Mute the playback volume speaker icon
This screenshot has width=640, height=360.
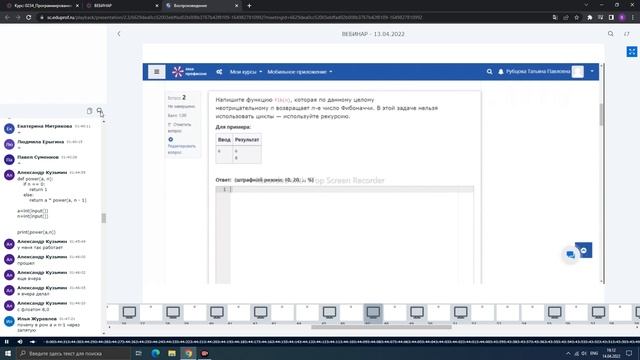click(x=20, y=342)
